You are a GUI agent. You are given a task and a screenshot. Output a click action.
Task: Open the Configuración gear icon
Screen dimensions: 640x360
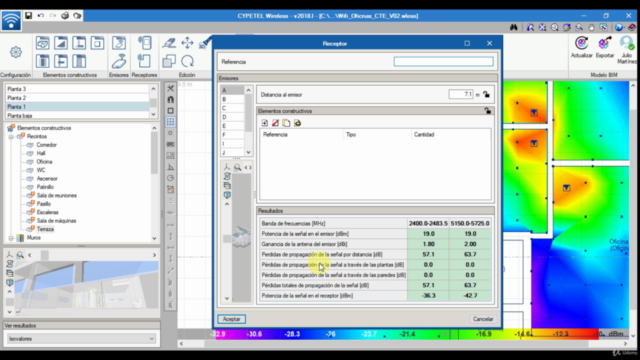16,52
